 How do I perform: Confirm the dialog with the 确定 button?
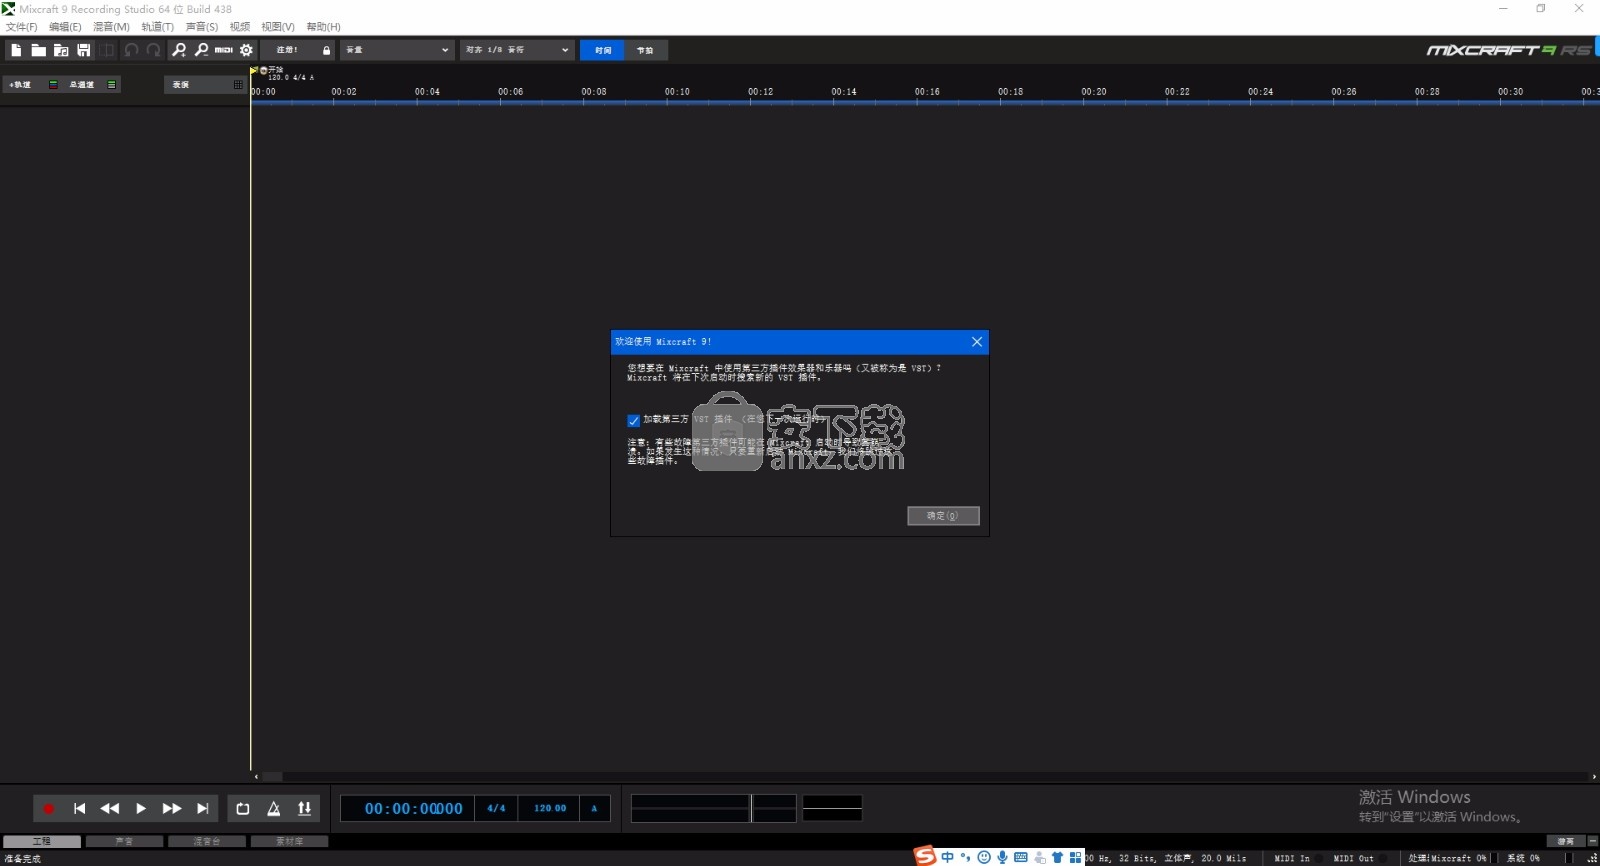click(x=943, y=516)
